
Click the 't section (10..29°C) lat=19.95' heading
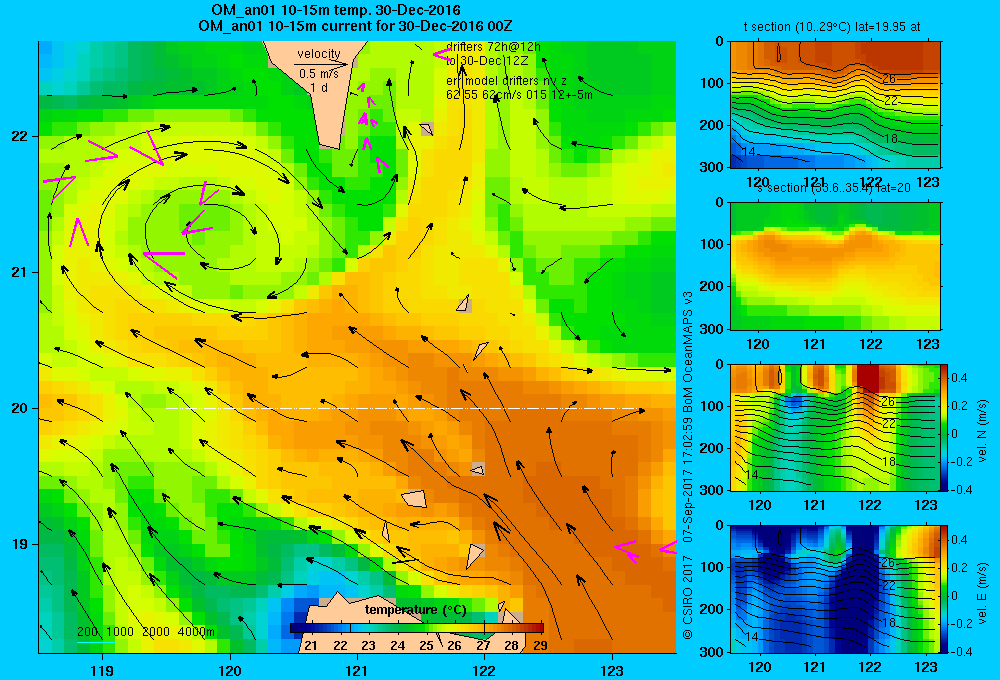832,27
